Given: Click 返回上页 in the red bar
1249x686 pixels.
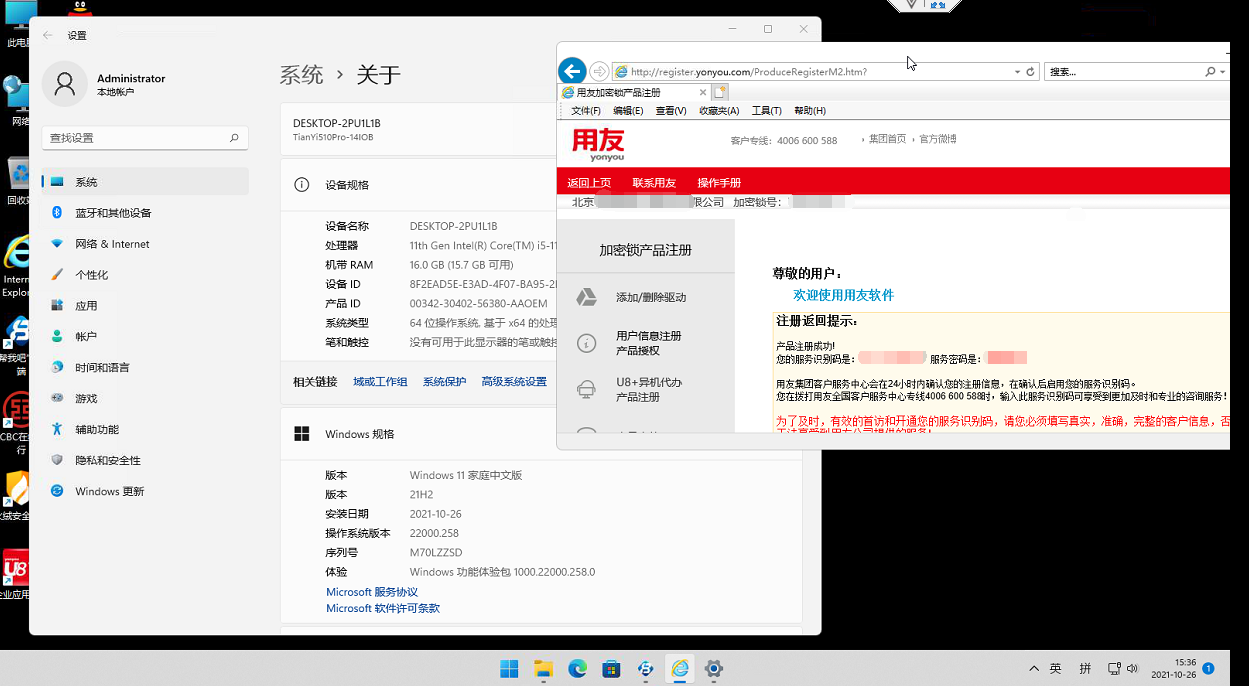Looking at the screenshot, I should click(x=589, y=183).
